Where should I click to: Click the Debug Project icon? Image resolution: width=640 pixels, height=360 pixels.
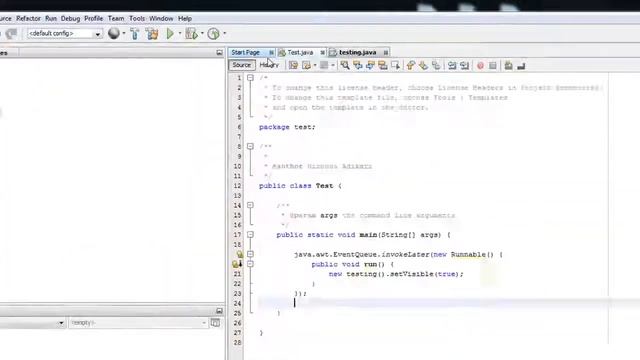coord(191,33)
